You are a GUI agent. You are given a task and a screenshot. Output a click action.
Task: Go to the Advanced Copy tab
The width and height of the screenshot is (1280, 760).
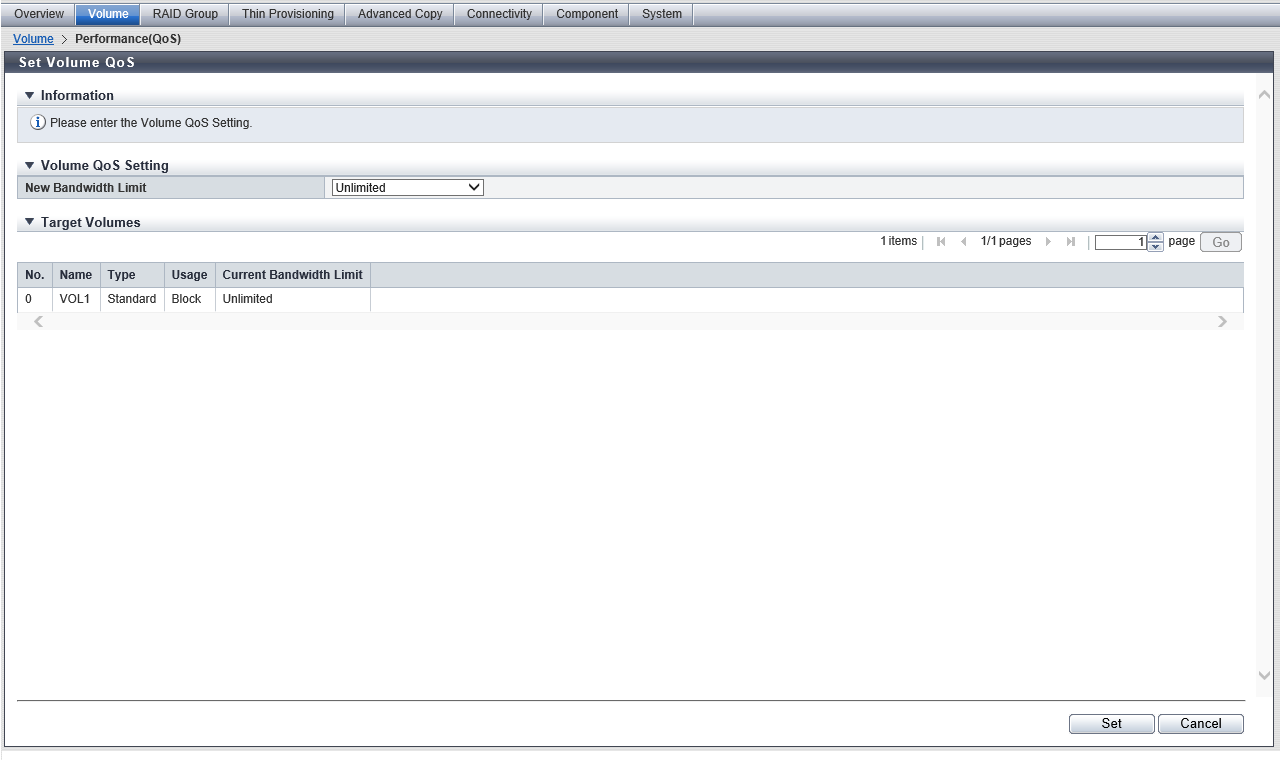coord(400,14)
